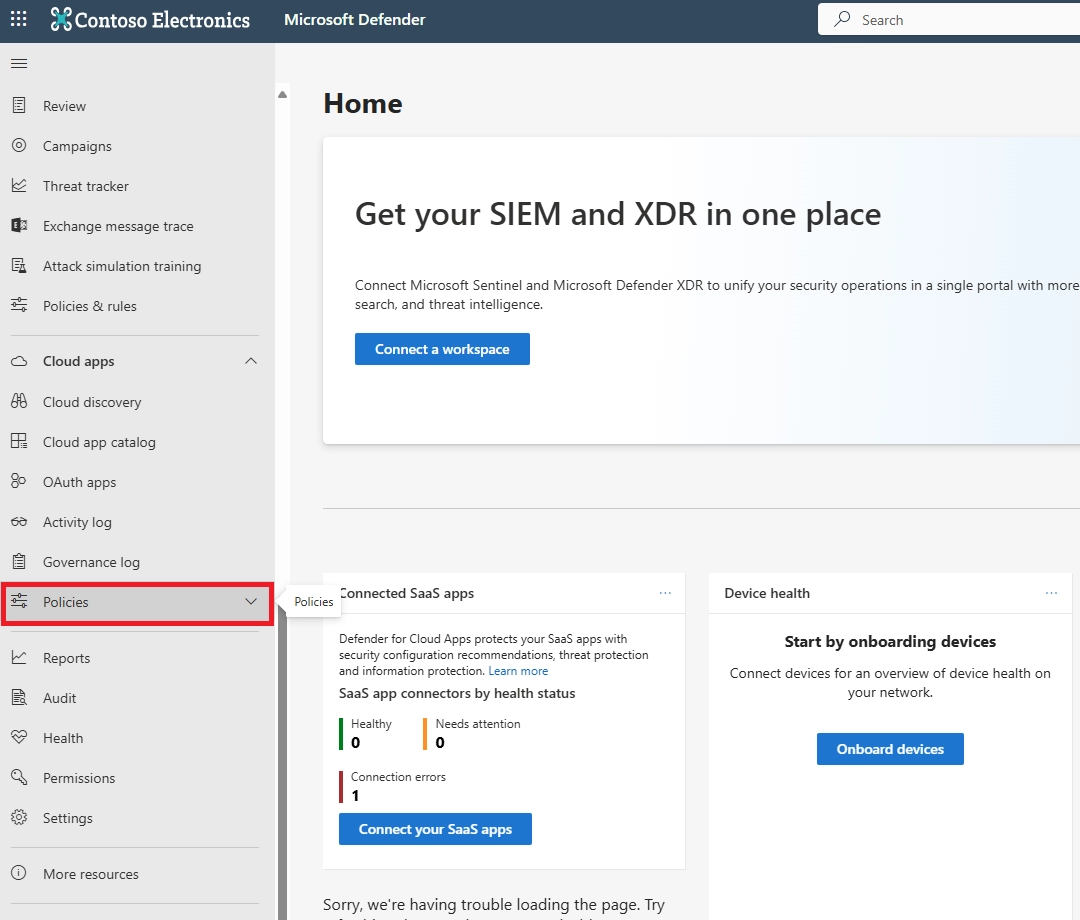1080x920 pixels.
Task: Click the Review sidebar icon
Action: coord(19,105)
